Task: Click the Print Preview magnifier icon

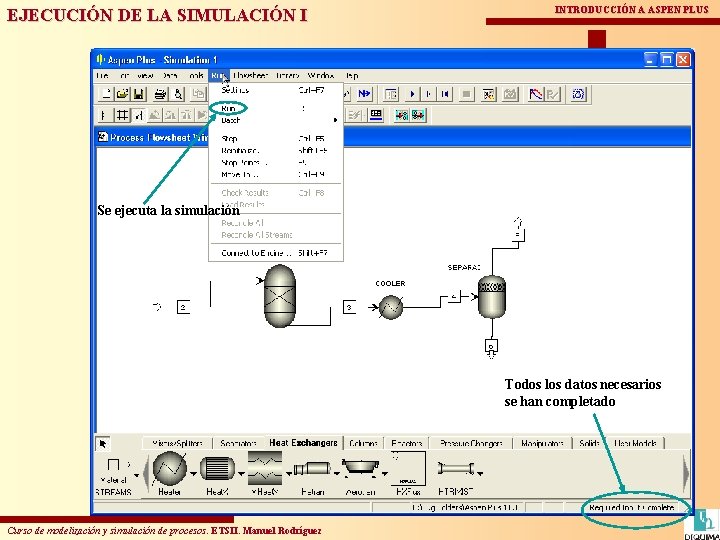Action: (178, 94)
